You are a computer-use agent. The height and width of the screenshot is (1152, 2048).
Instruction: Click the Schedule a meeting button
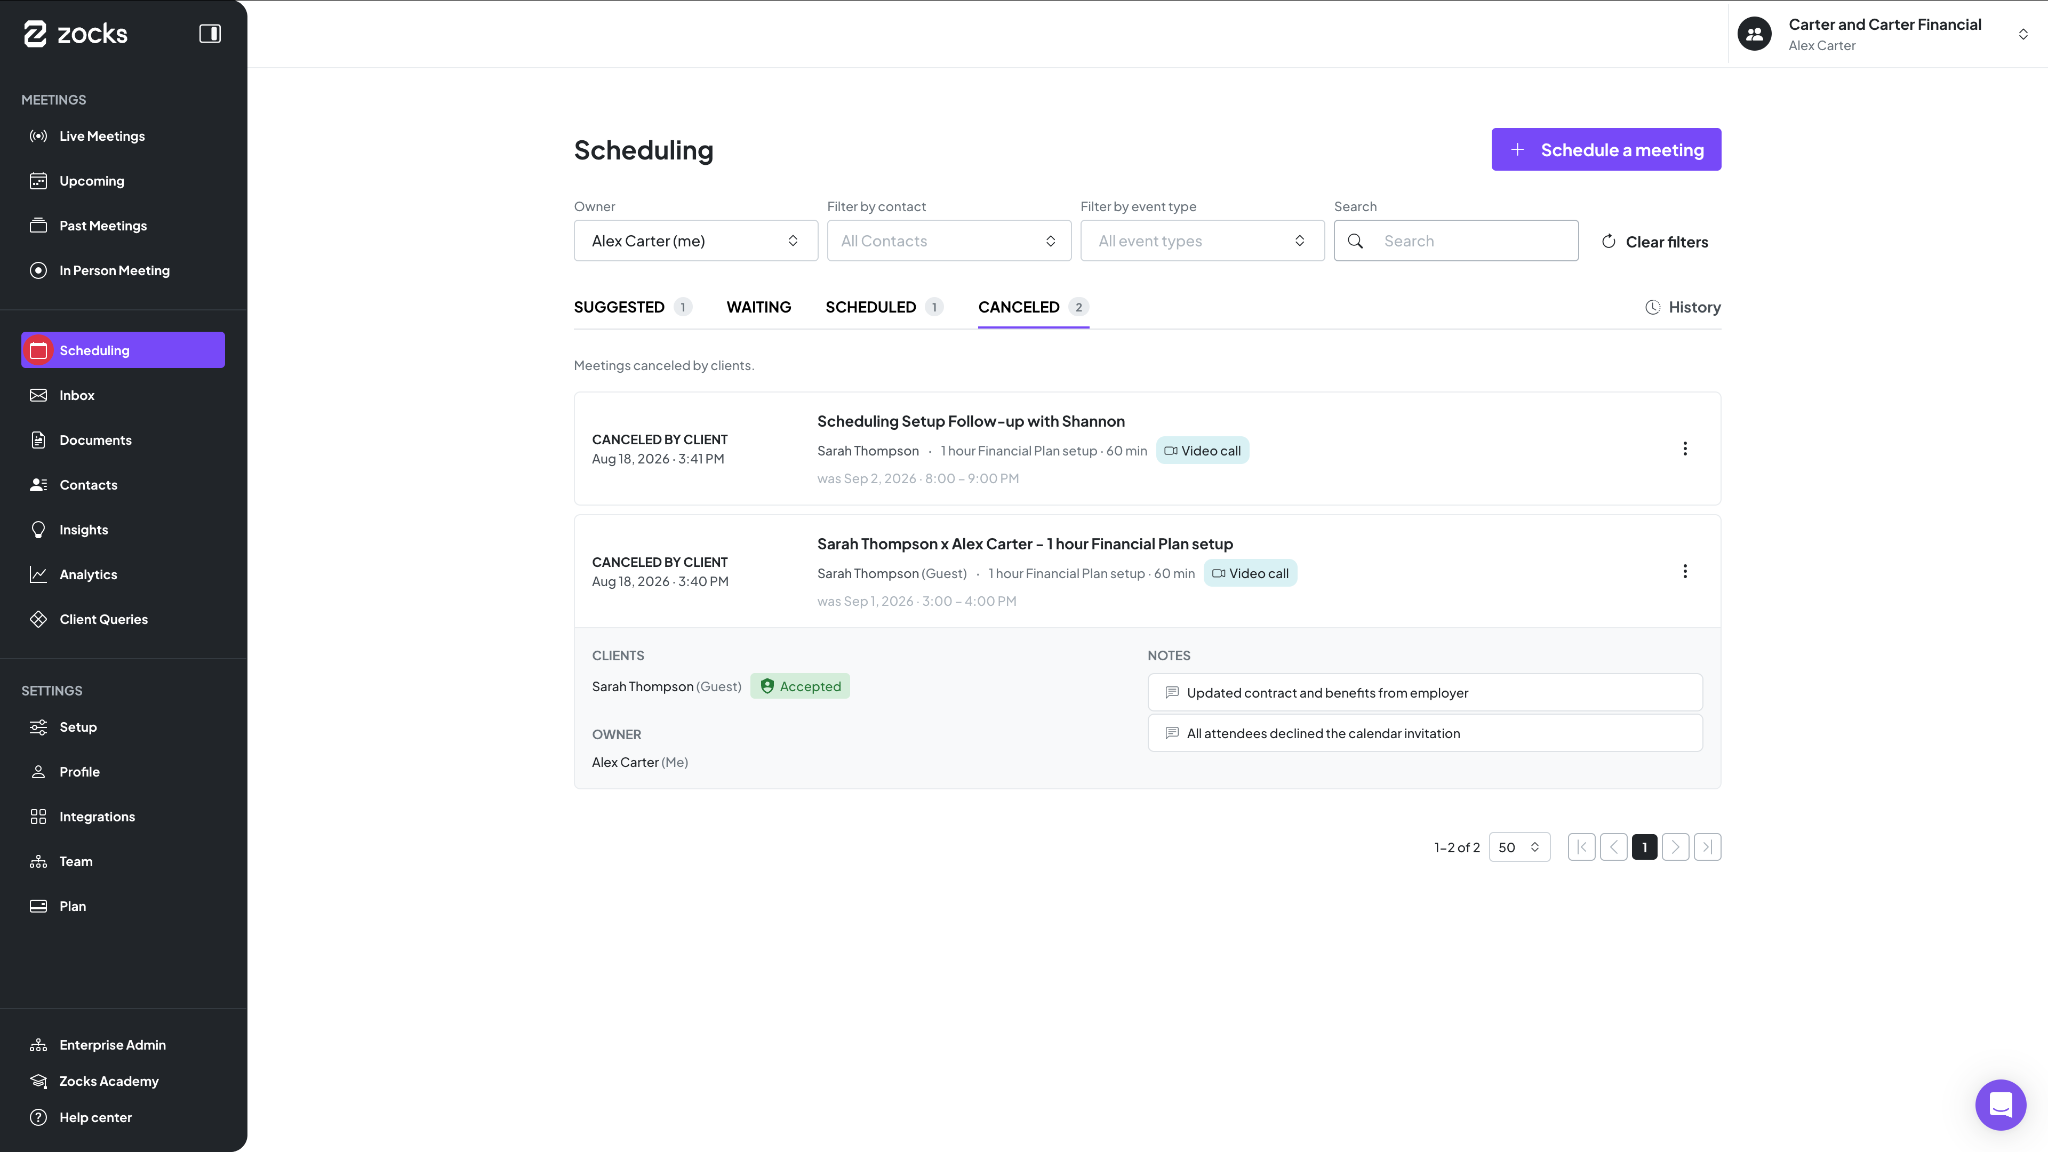1606,150
